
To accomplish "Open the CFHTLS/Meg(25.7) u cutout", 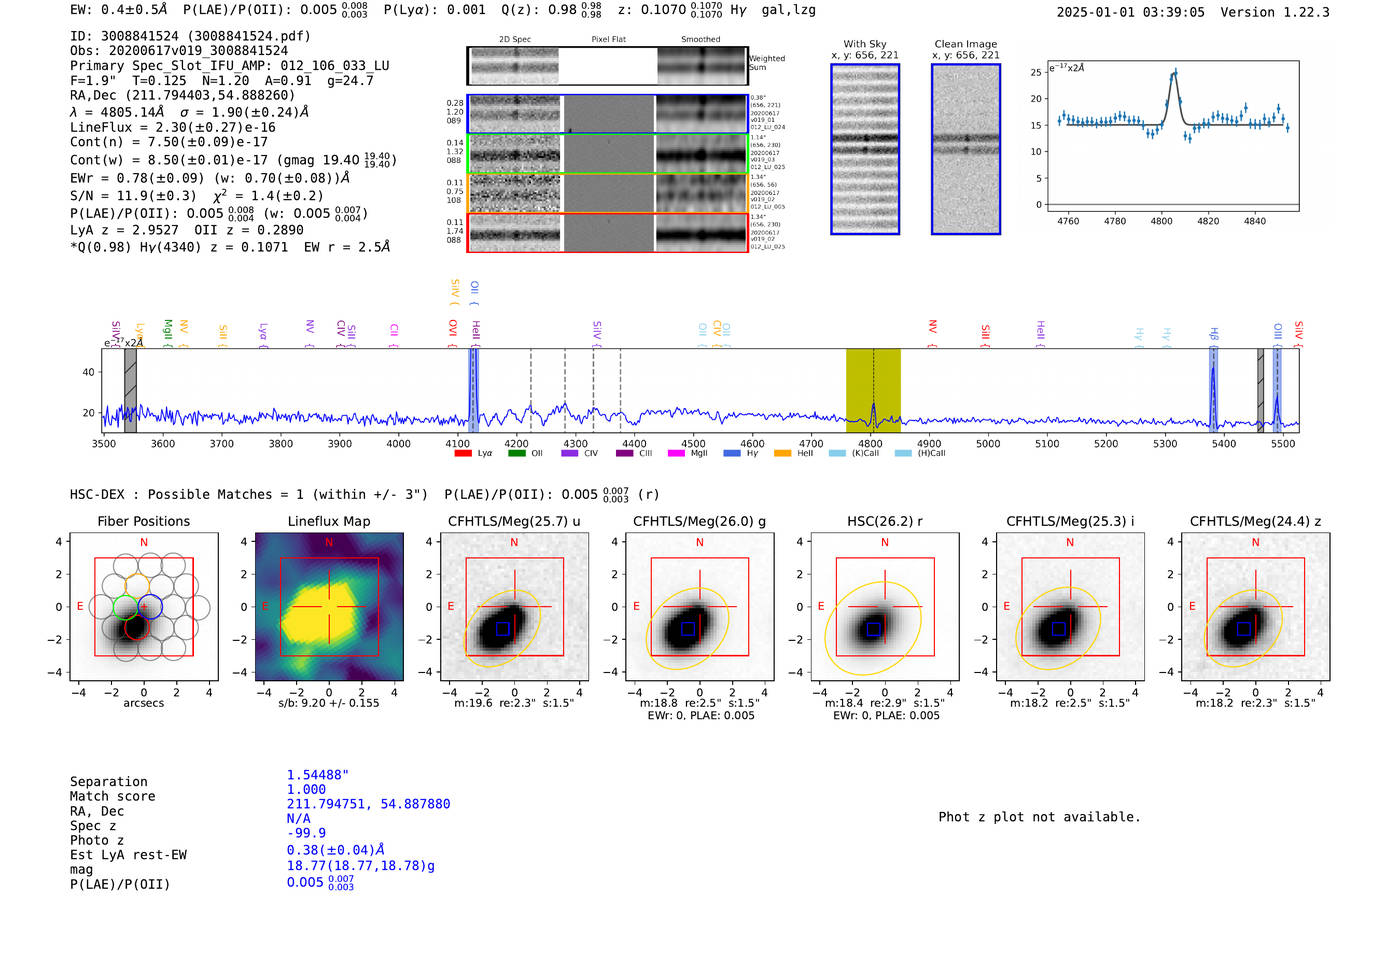I will click(514, 607).
